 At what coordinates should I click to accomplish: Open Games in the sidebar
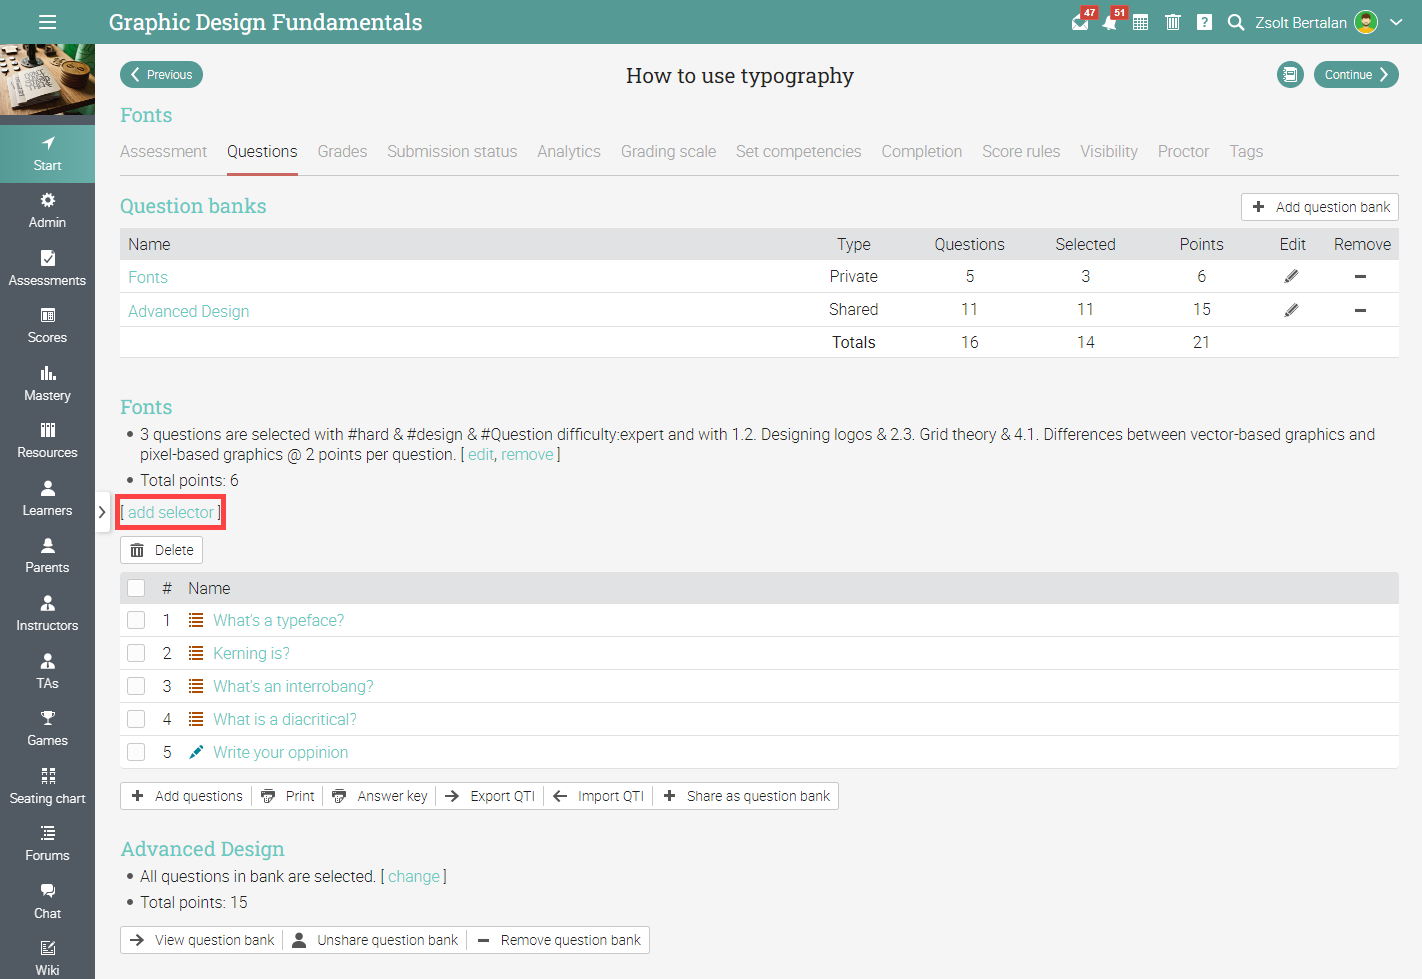pos(47,729)
